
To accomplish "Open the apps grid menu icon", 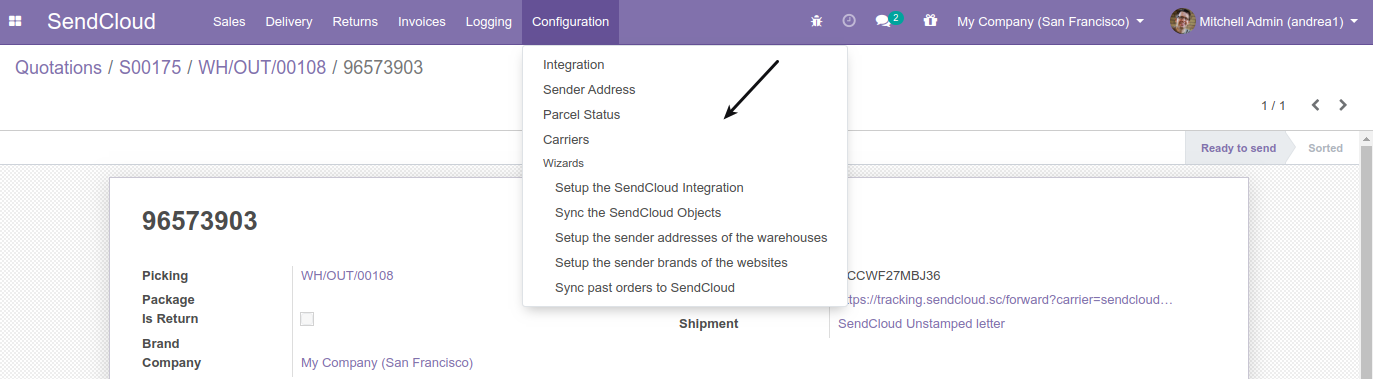I will pyautogui.click(x=15, y=21).
